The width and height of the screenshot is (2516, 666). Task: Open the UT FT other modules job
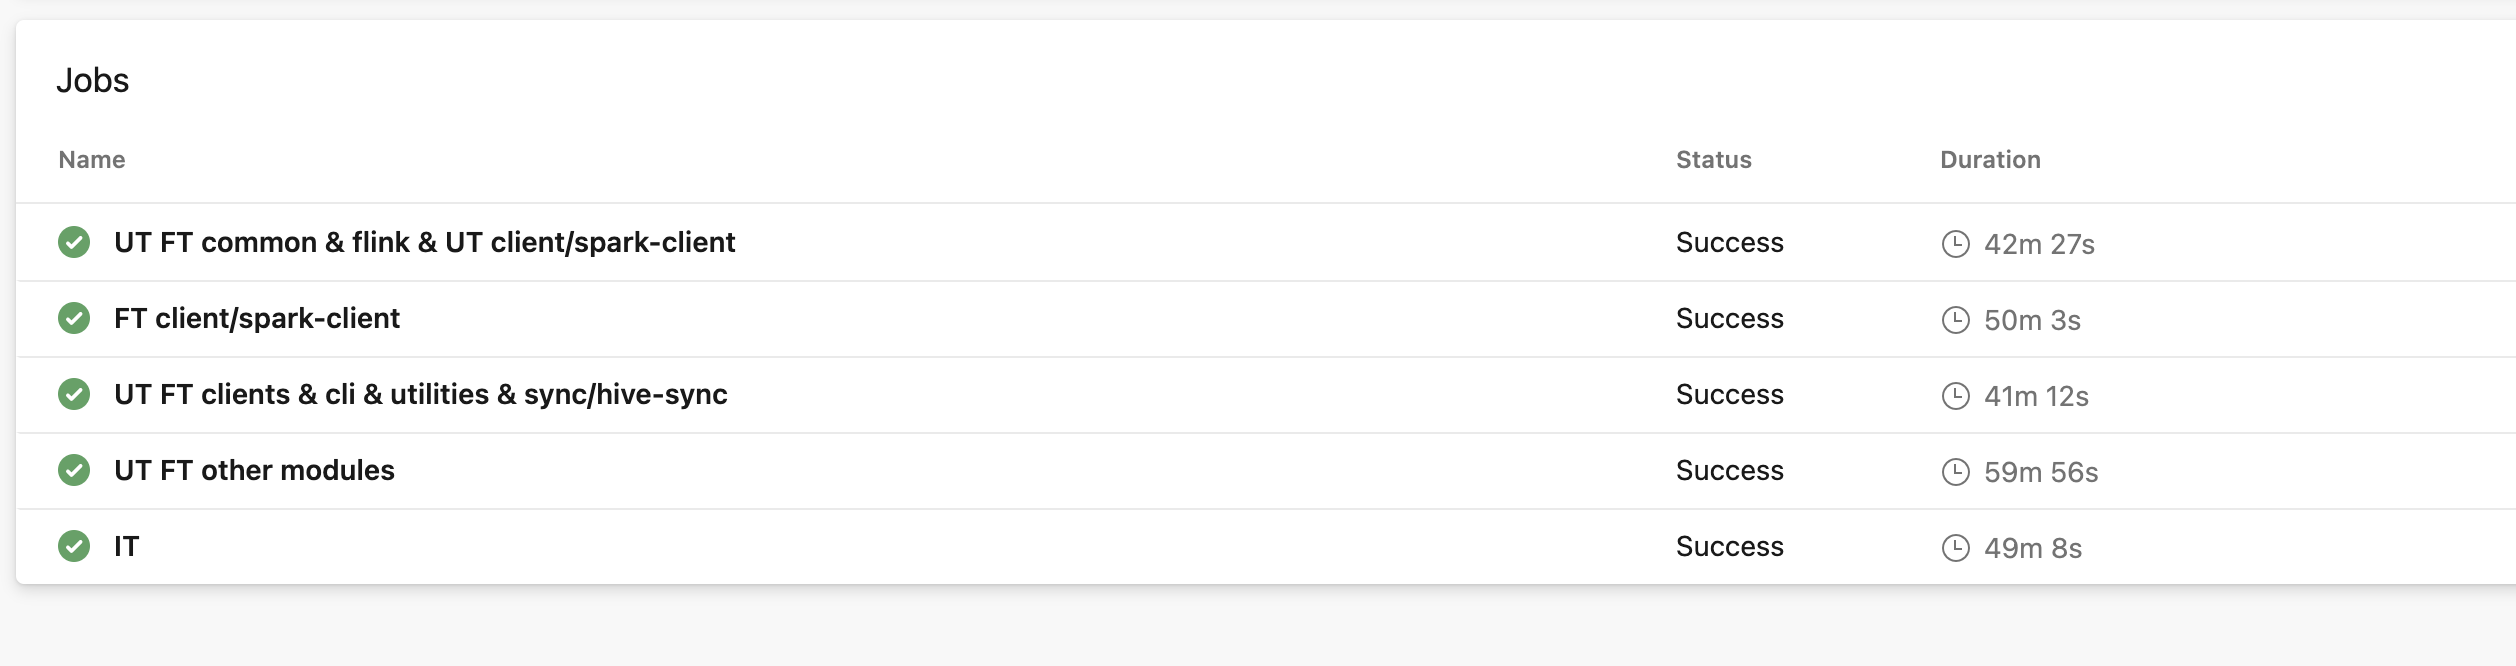255,470
